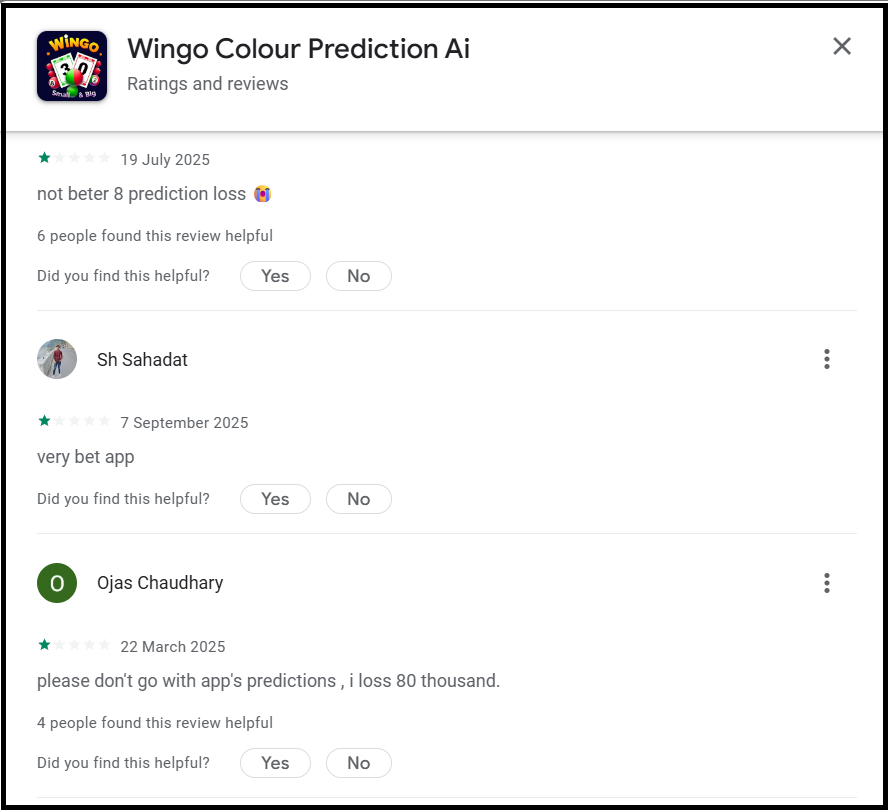Choose Yes on Ojas Chaudhary's review
This screenshot has width=888, height=811.
pos(275,763)
